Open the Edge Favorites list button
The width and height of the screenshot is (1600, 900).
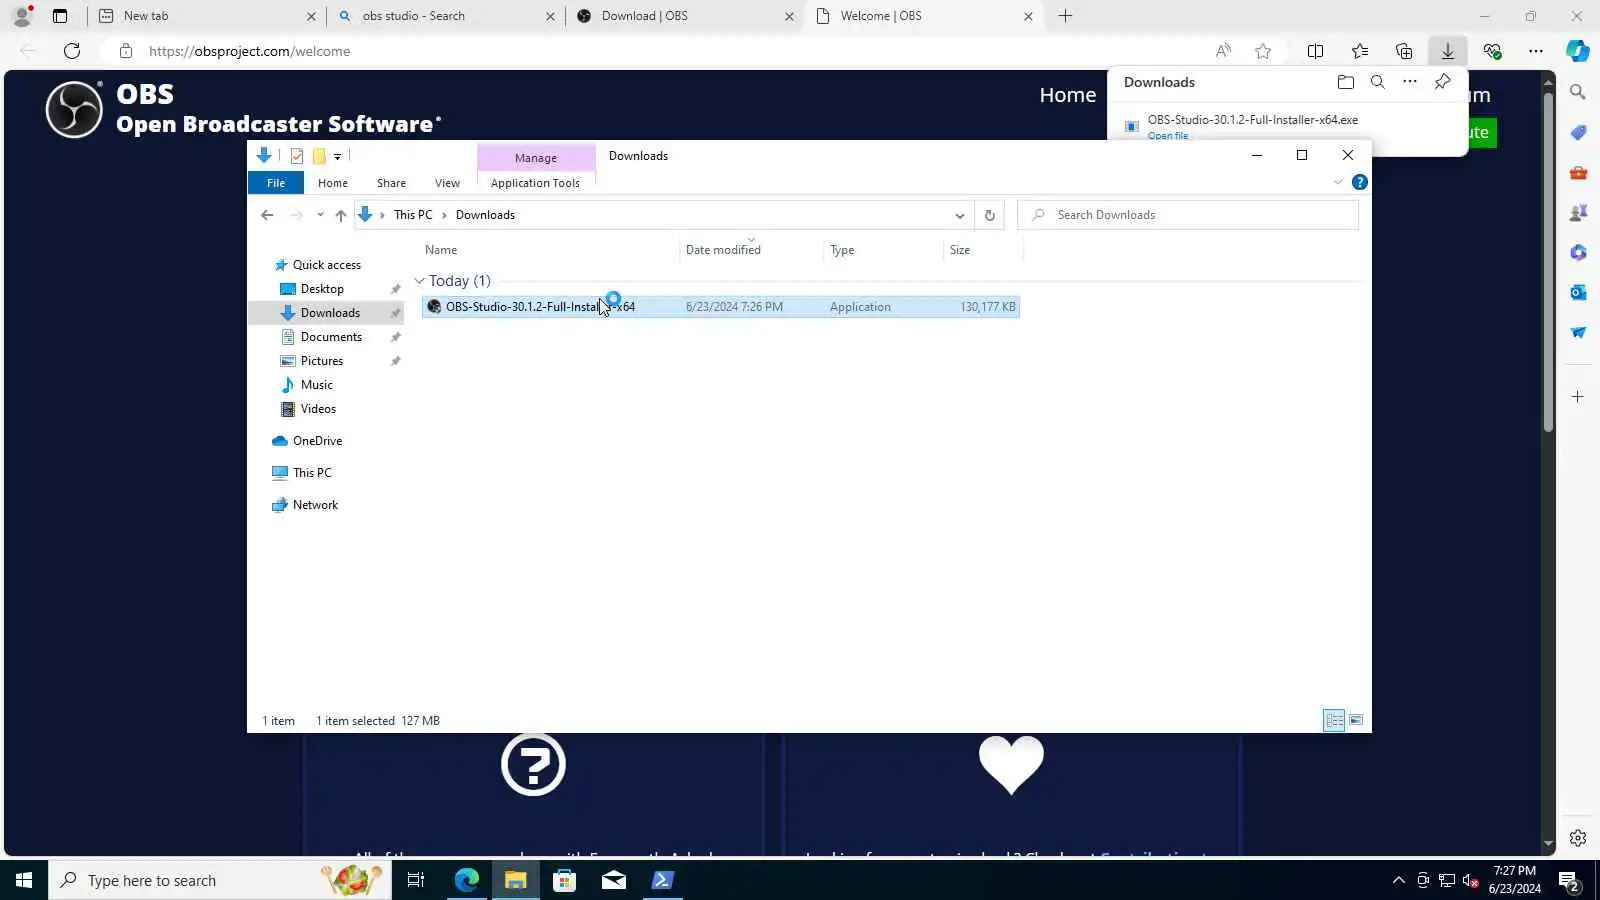point(1359,51)
